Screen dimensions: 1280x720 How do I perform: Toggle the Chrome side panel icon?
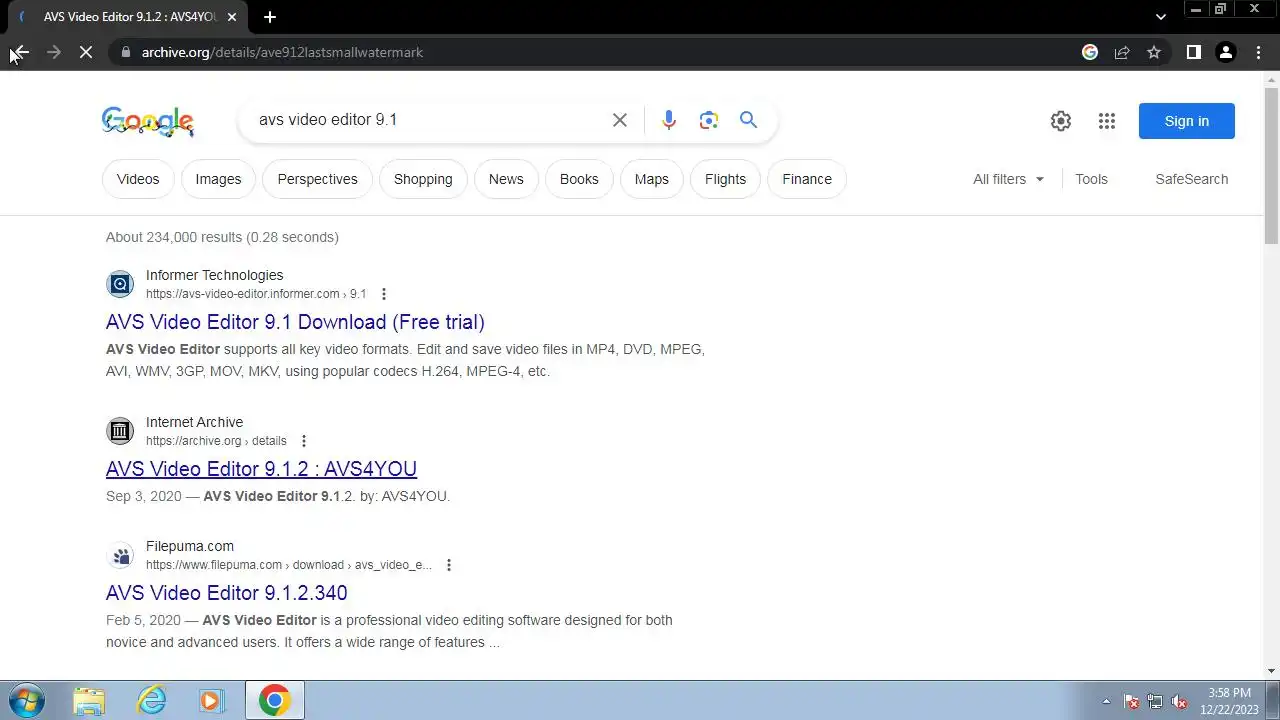click(x=1194, y=52)
